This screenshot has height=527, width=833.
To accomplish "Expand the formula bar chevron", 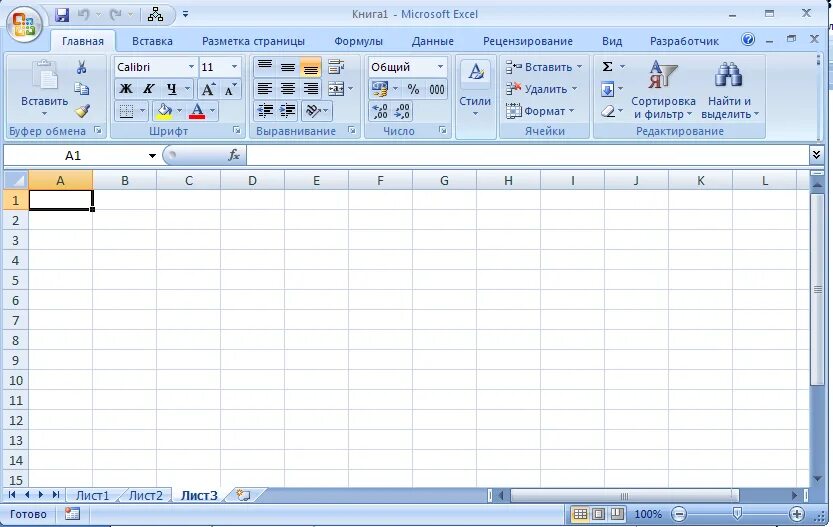I will tap(817, 155).
